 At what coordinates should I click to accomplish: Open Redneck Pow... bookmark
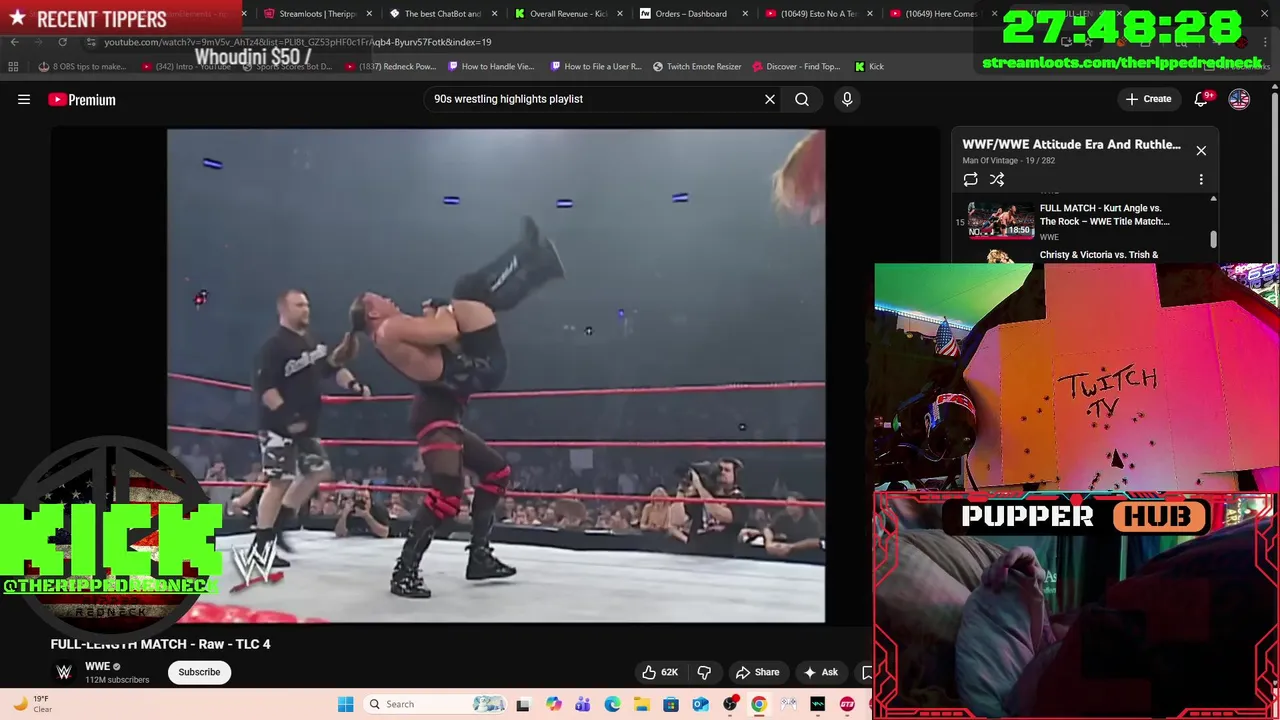[x=389, y=67]
